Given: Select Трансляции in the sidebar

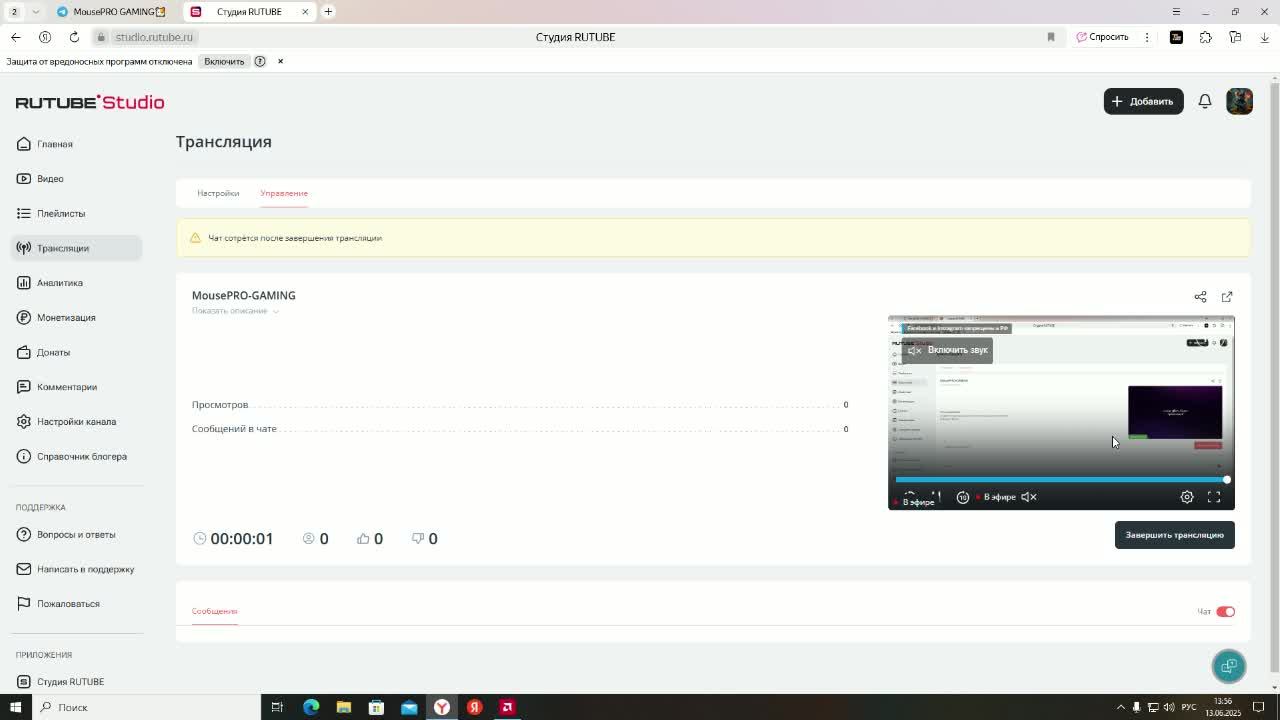Looking at the screenshot, I should pos(76,248).
